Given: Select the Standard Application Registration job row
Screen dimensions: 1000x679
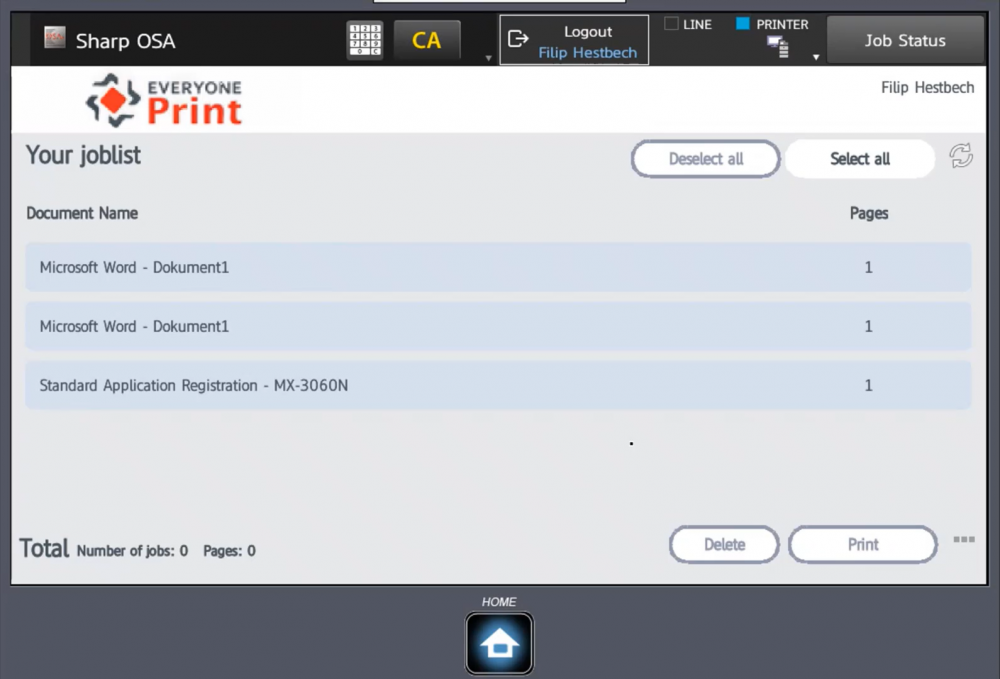Looking at the screenshot, I should pyautogui.click(x=497, y=385).
